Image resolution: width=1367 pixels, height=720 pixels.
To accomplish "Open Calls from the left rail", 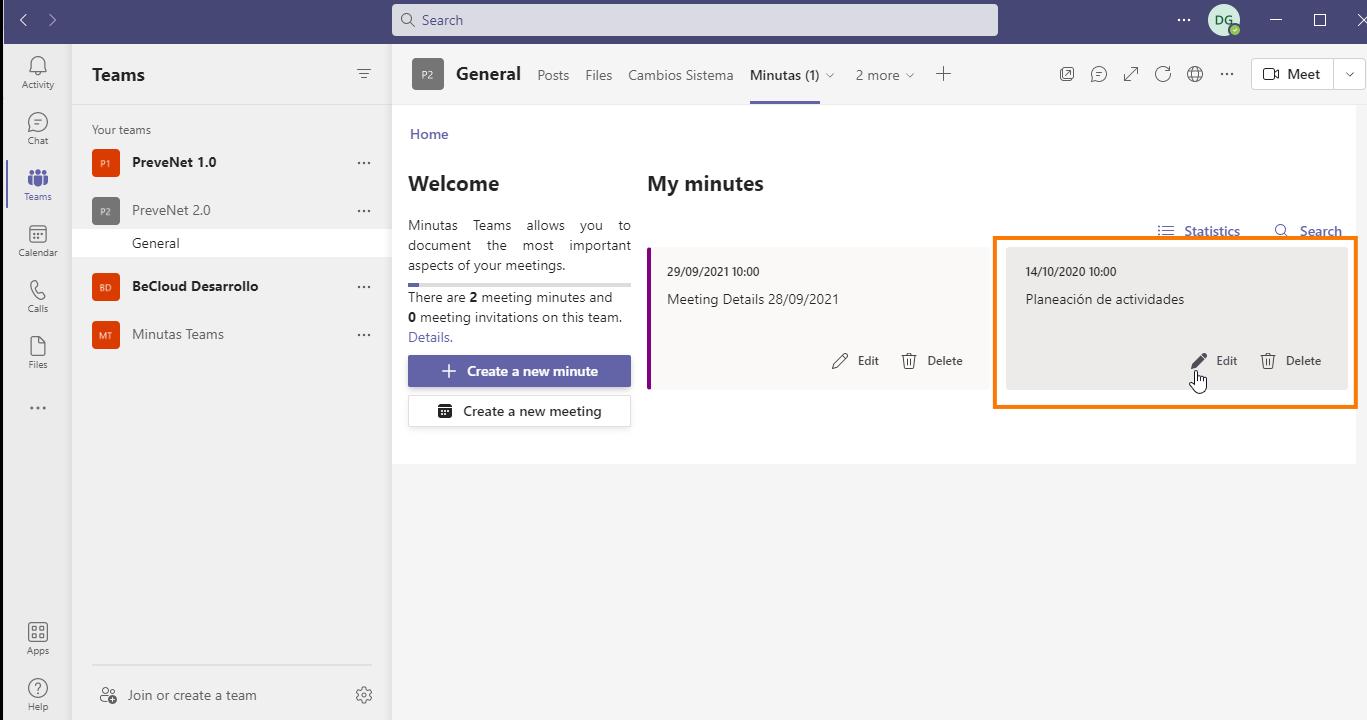I will point(38,297).
